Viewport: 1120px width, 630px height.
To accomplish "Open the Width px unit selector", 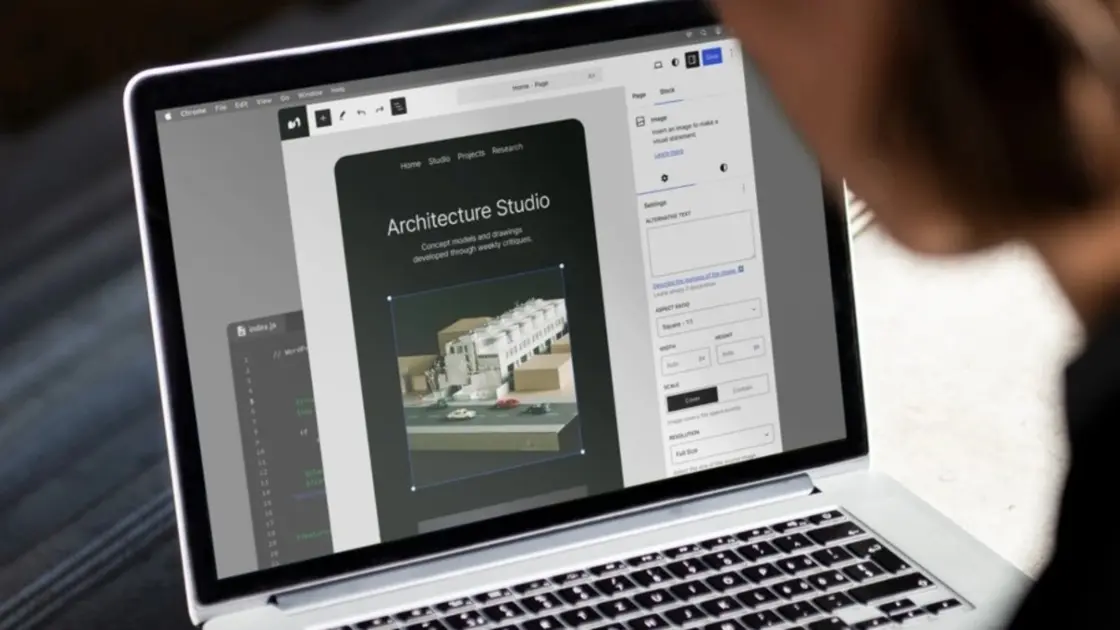I will pos(702,358).
